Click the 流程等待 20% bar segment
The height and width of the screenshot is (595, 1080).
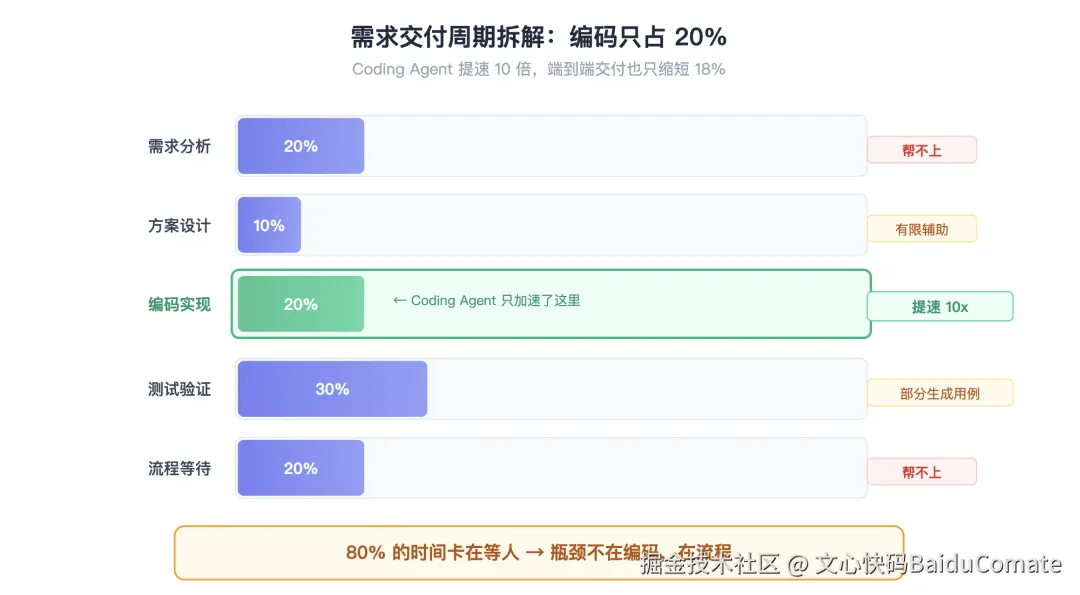(301, 468)
